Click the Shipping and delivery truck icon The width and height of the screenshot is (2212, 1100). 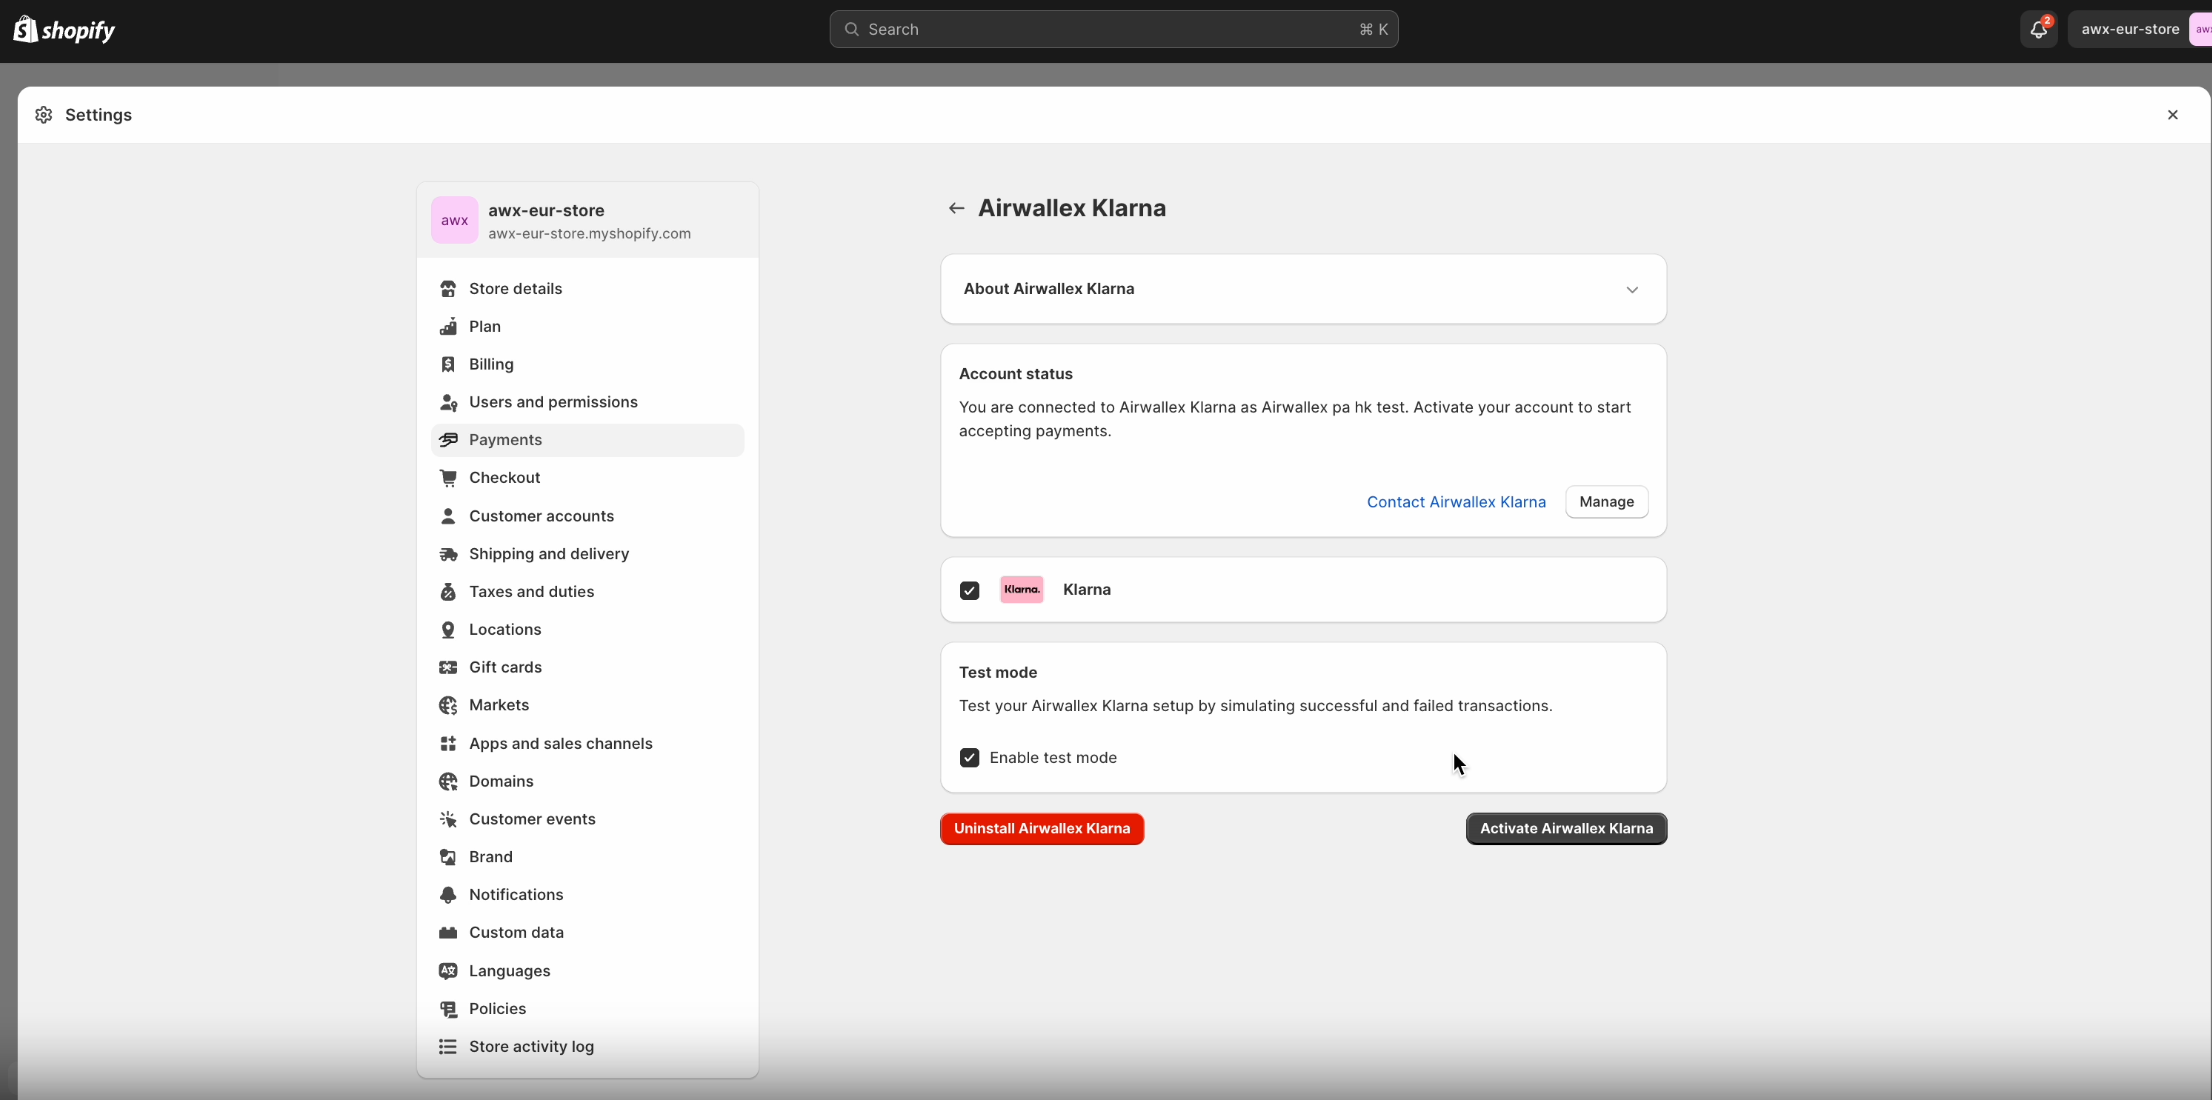click(x=448, y=554)
